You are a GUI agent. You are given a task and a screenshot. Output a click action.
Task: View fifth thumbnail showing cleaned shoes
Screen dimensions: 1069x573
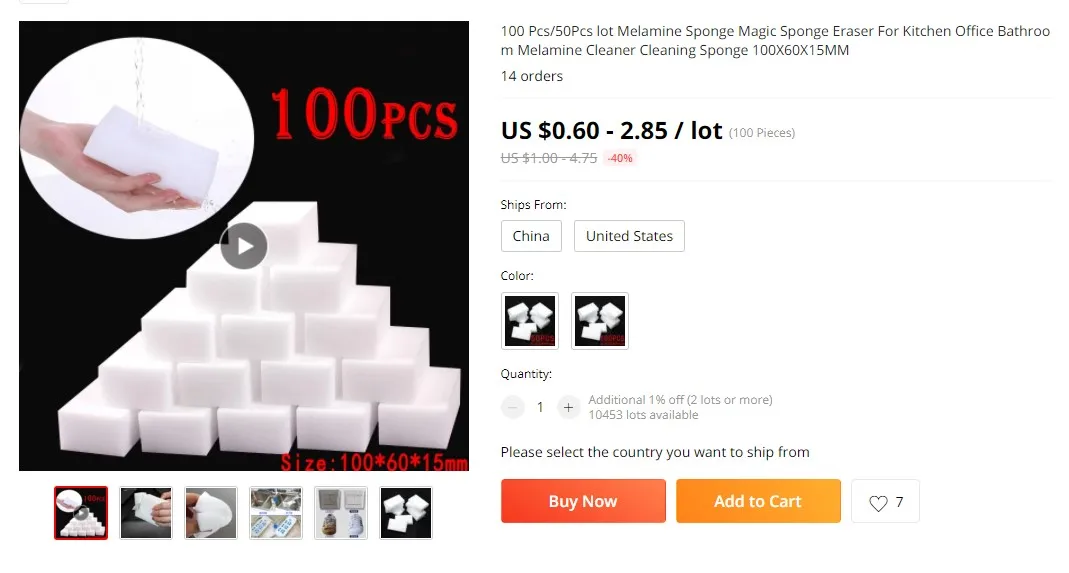341,513
